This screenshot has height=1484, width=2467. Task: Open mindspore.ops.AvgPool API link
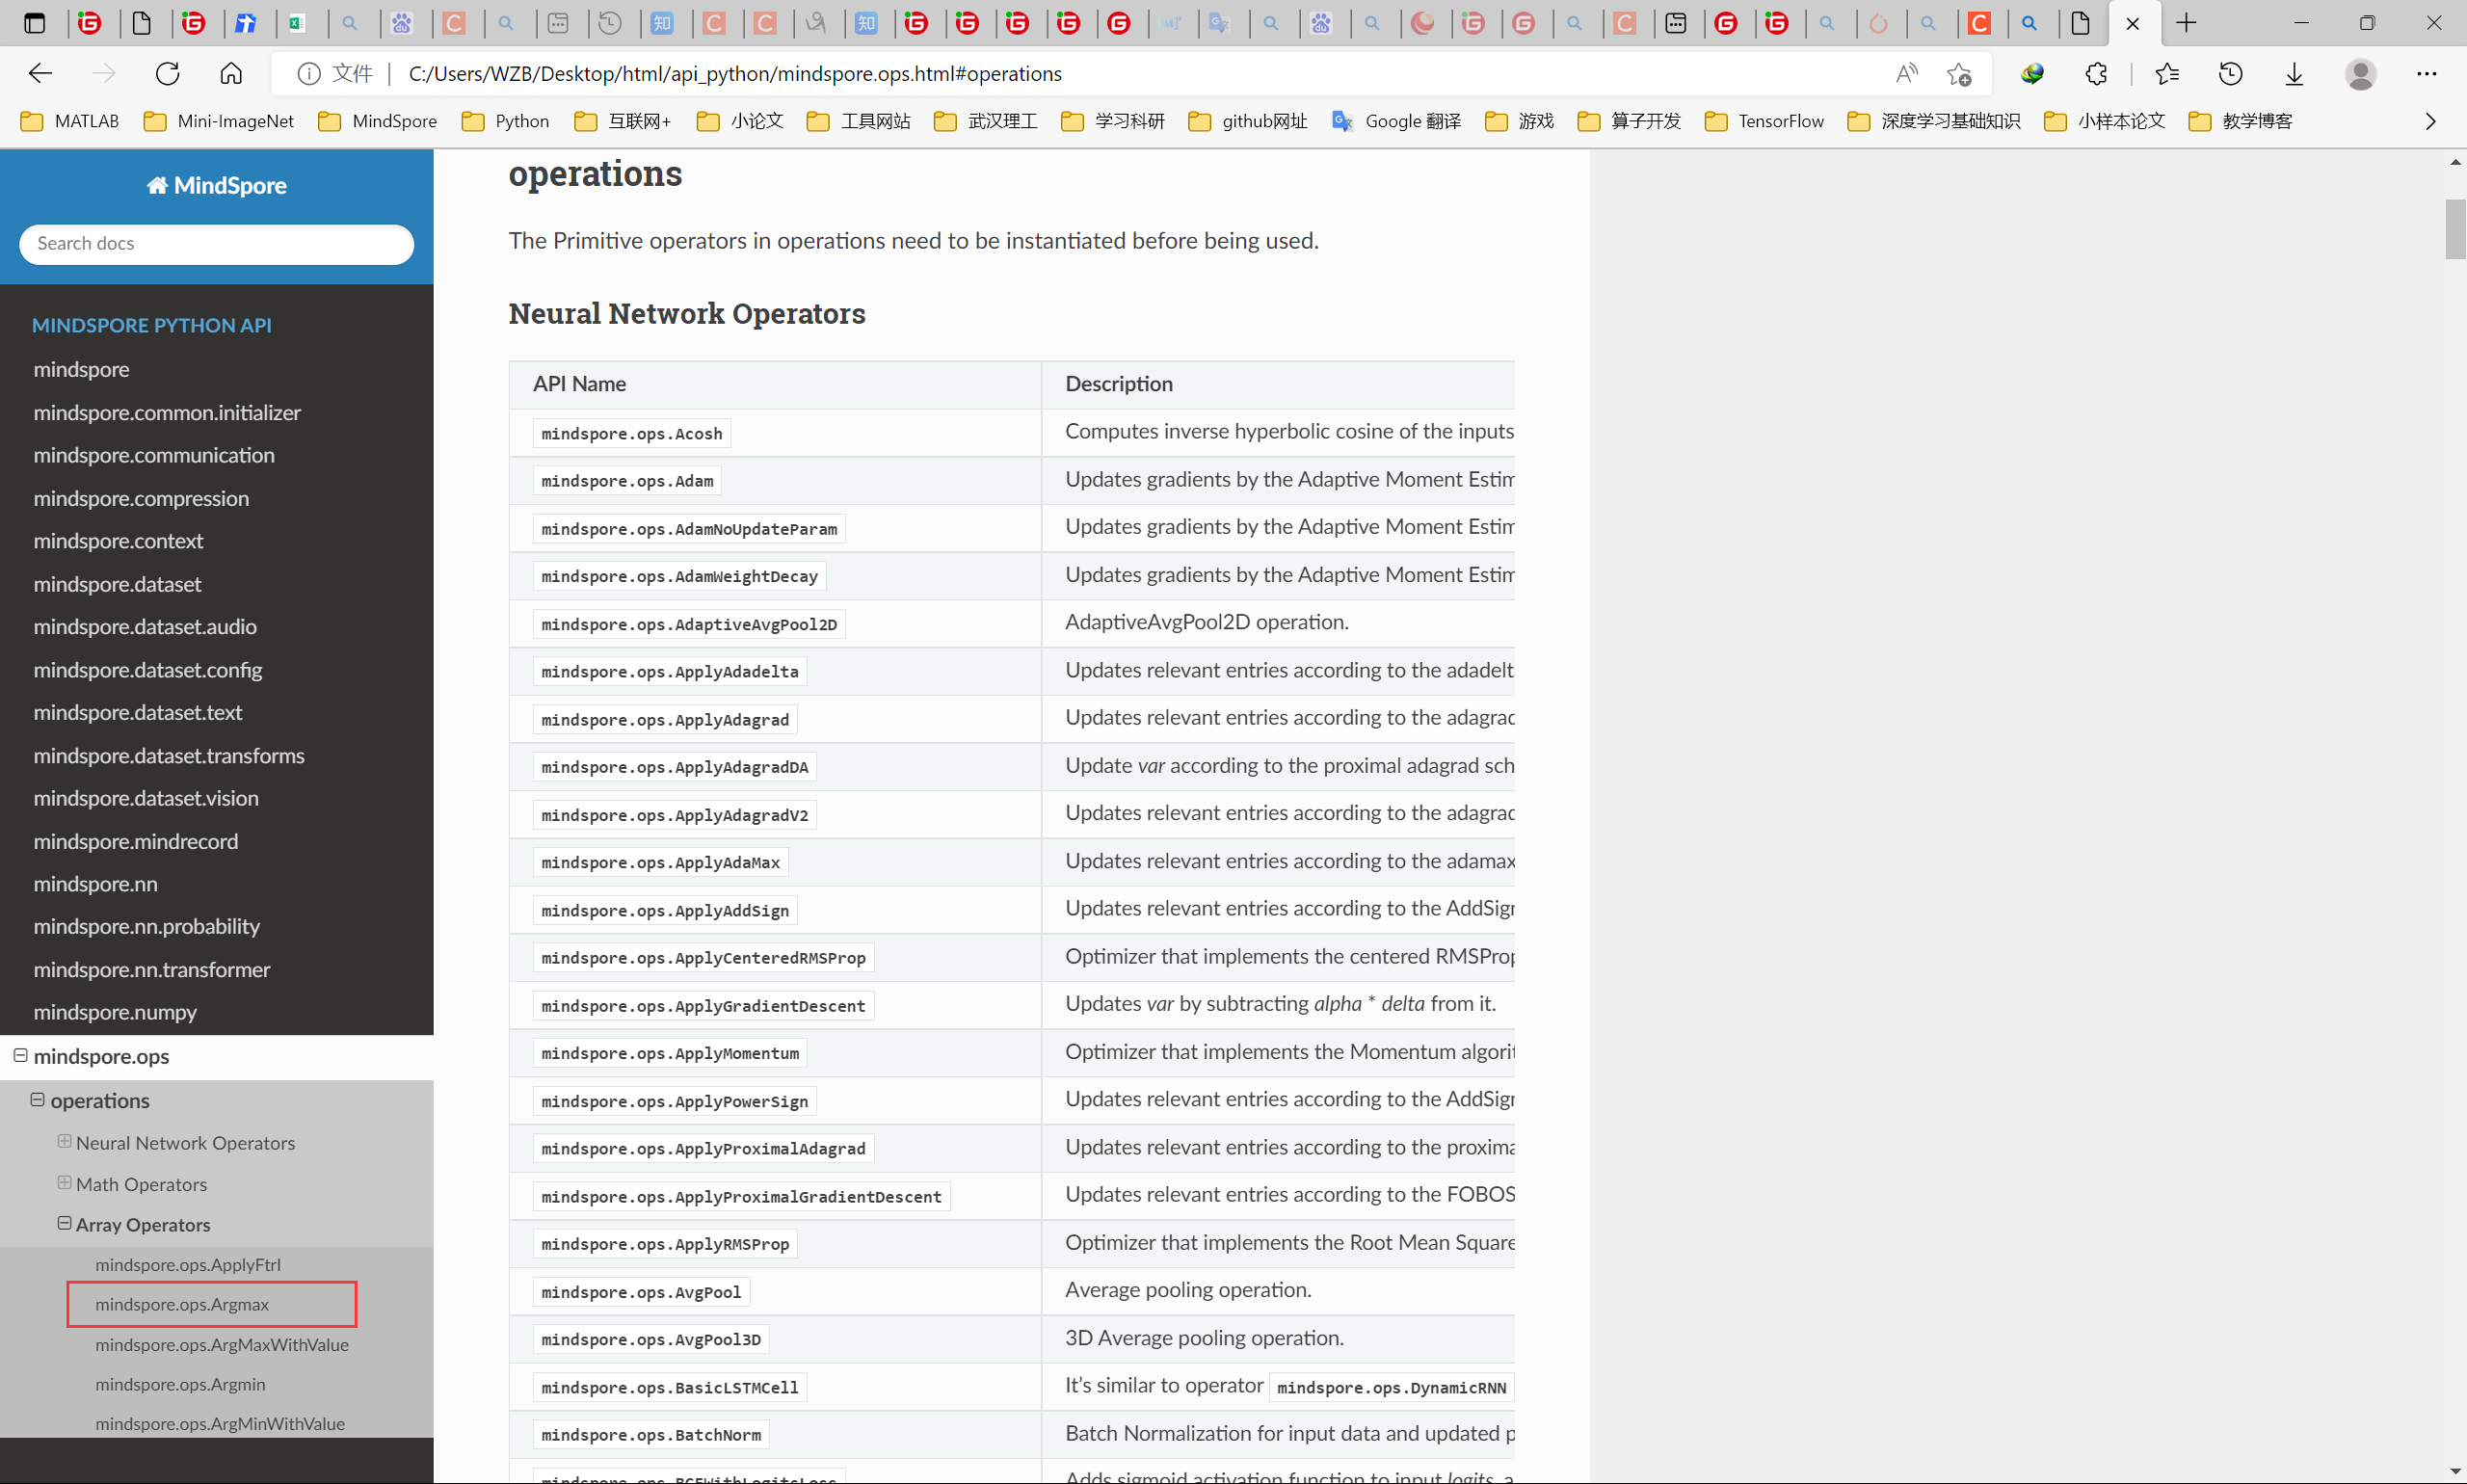point(641,1292)
